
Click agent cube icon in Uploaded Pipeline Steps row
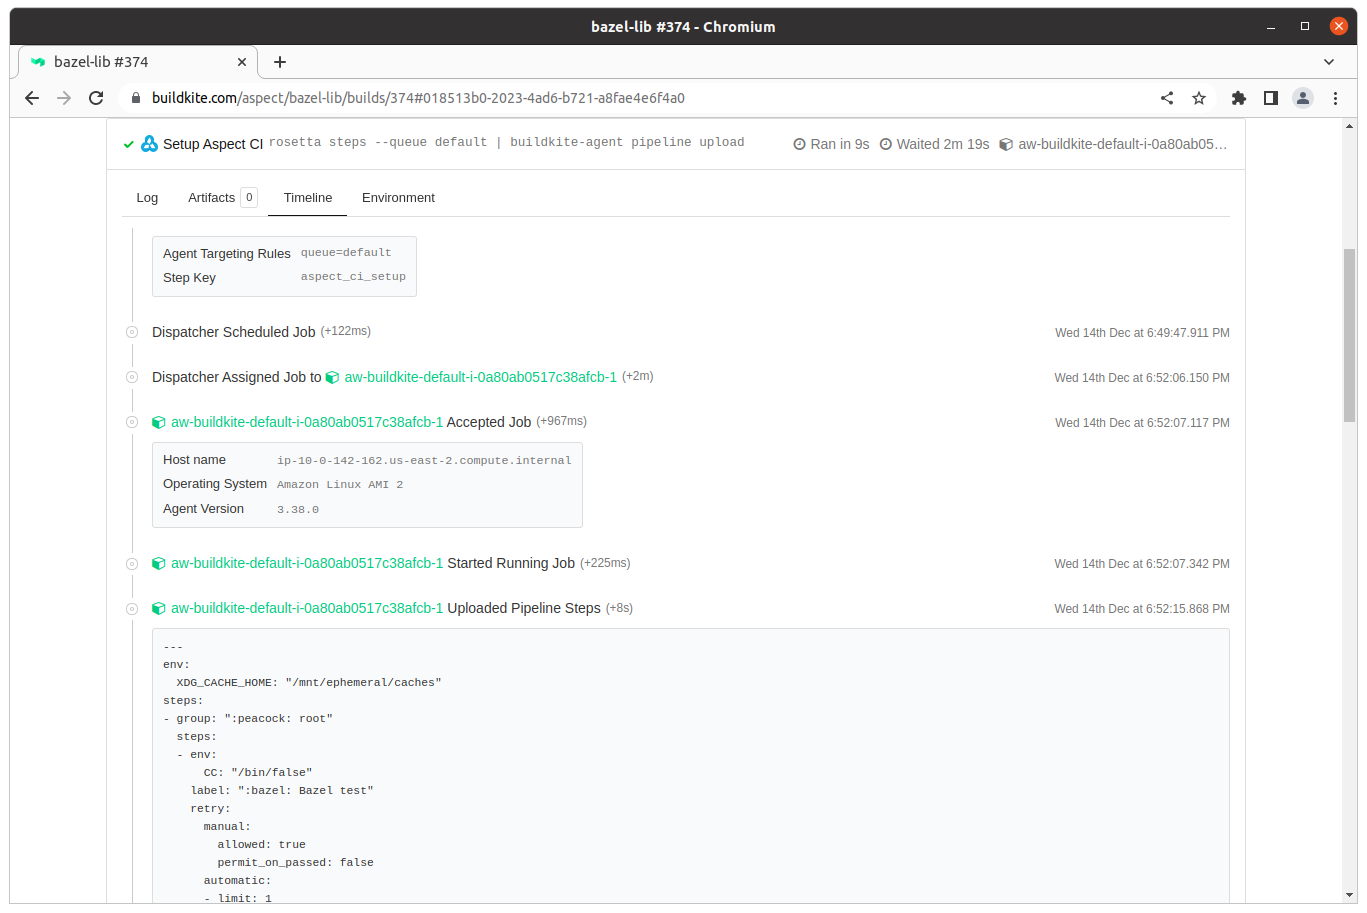pyautogui.click(x=159, y=608)
